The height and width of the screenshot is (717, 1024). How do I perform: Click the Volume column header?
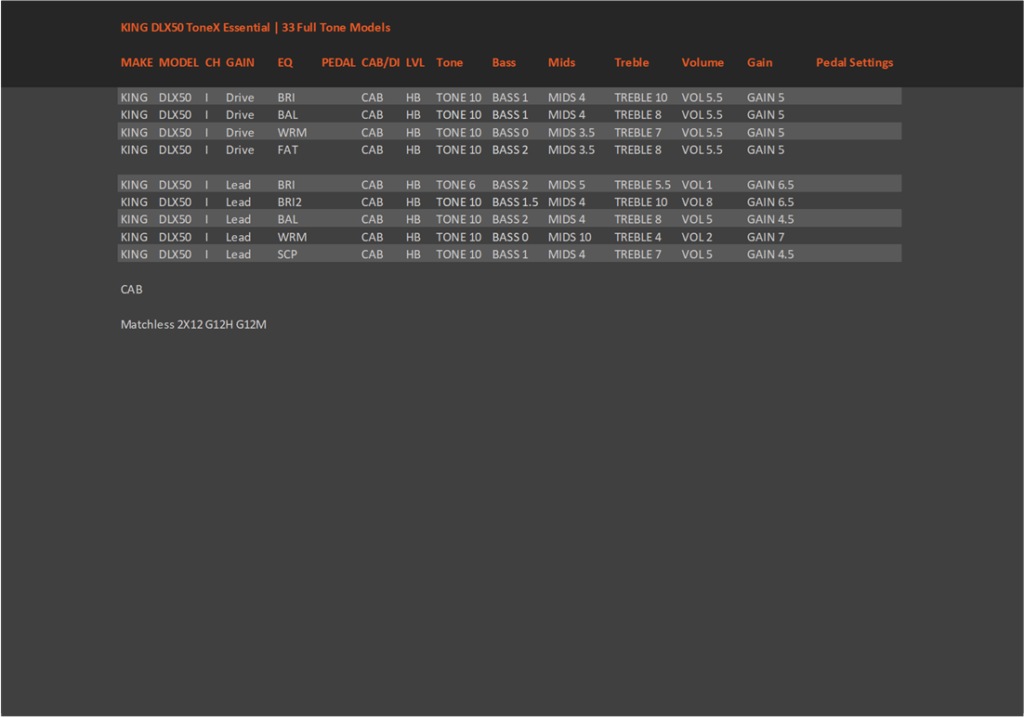coord(703,63)
